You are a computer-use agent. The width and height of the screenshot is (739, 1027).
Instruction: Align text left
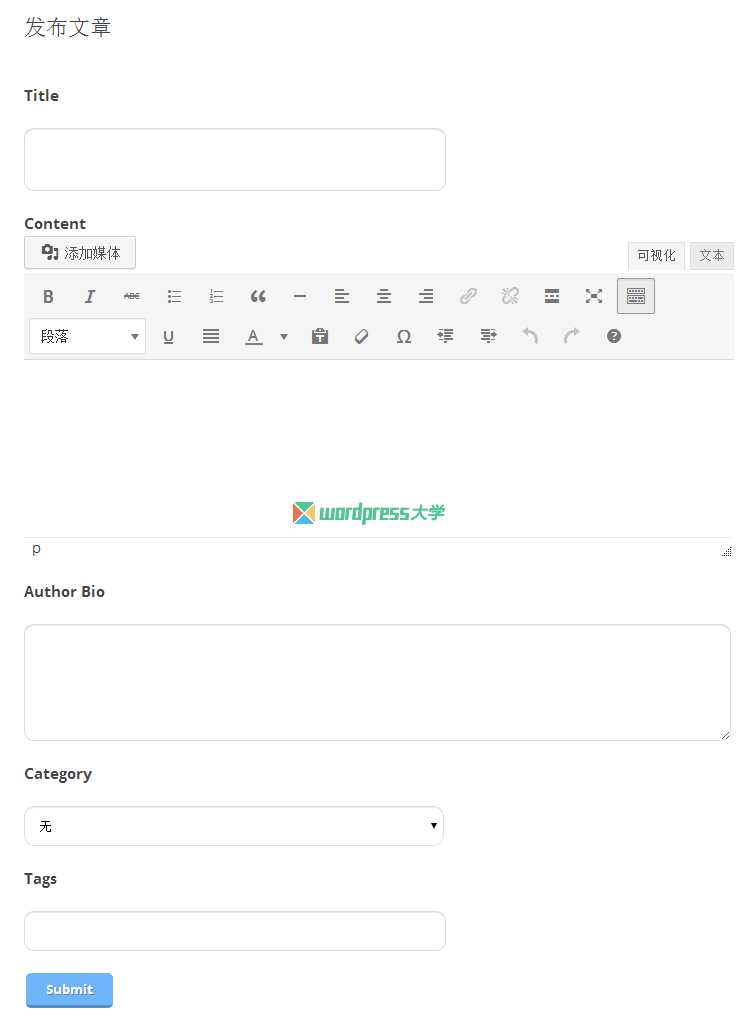coord(342,297)
